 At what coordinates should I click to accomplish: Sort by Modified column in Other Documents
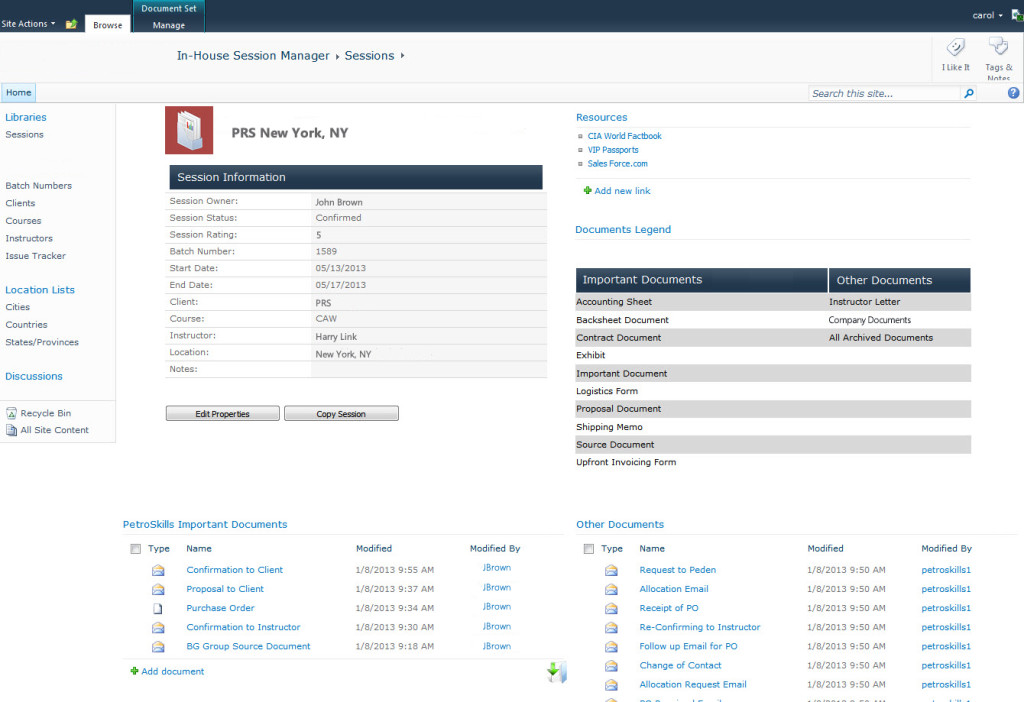pos(825,549)
